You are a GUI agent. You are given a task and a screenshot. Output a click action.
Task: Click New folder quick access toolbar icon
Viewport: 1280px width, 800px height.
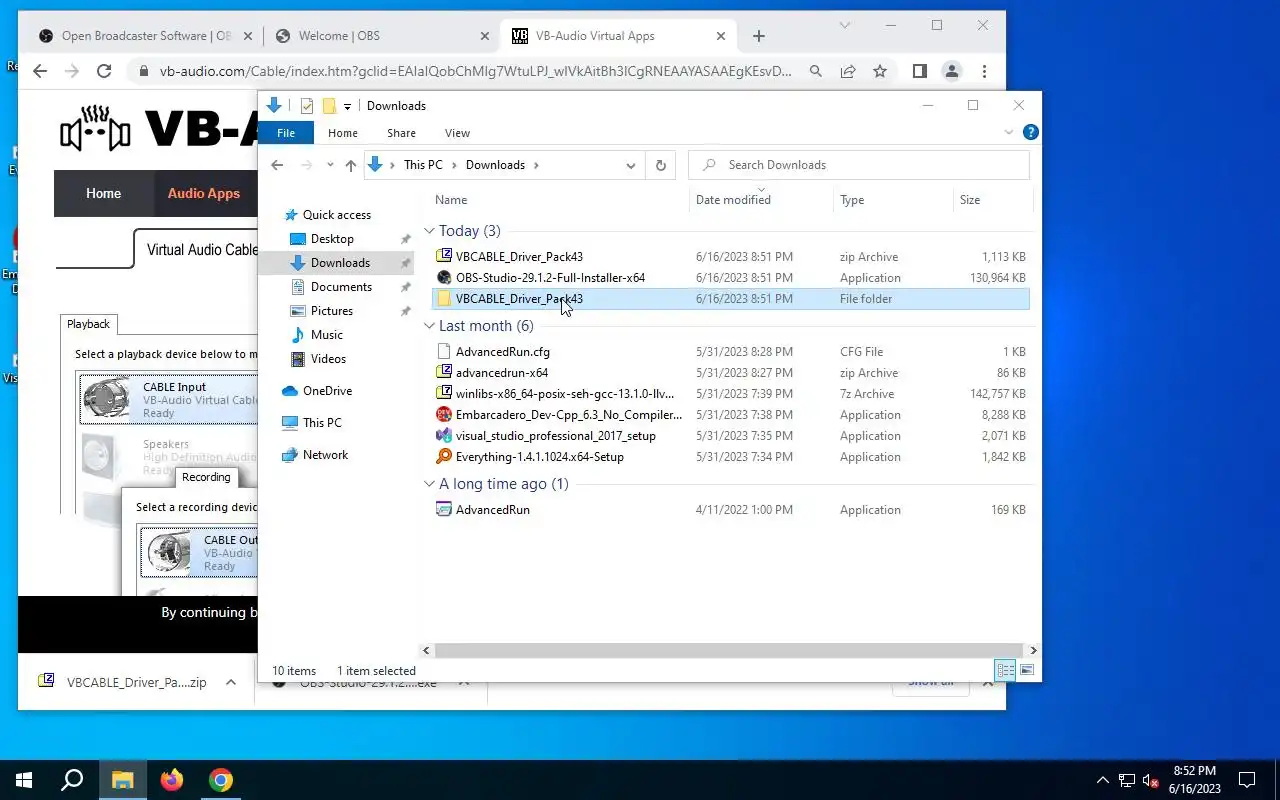329,106
